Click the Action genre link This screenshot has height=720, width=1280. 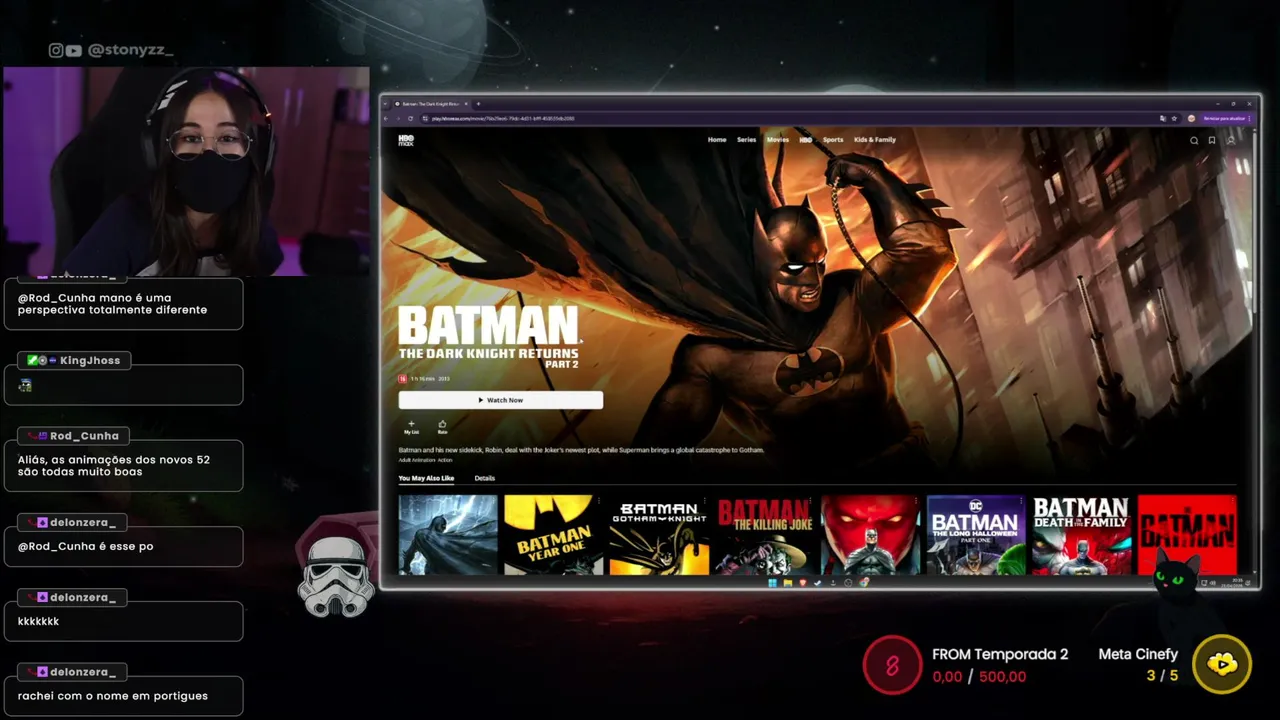point(445,460)
